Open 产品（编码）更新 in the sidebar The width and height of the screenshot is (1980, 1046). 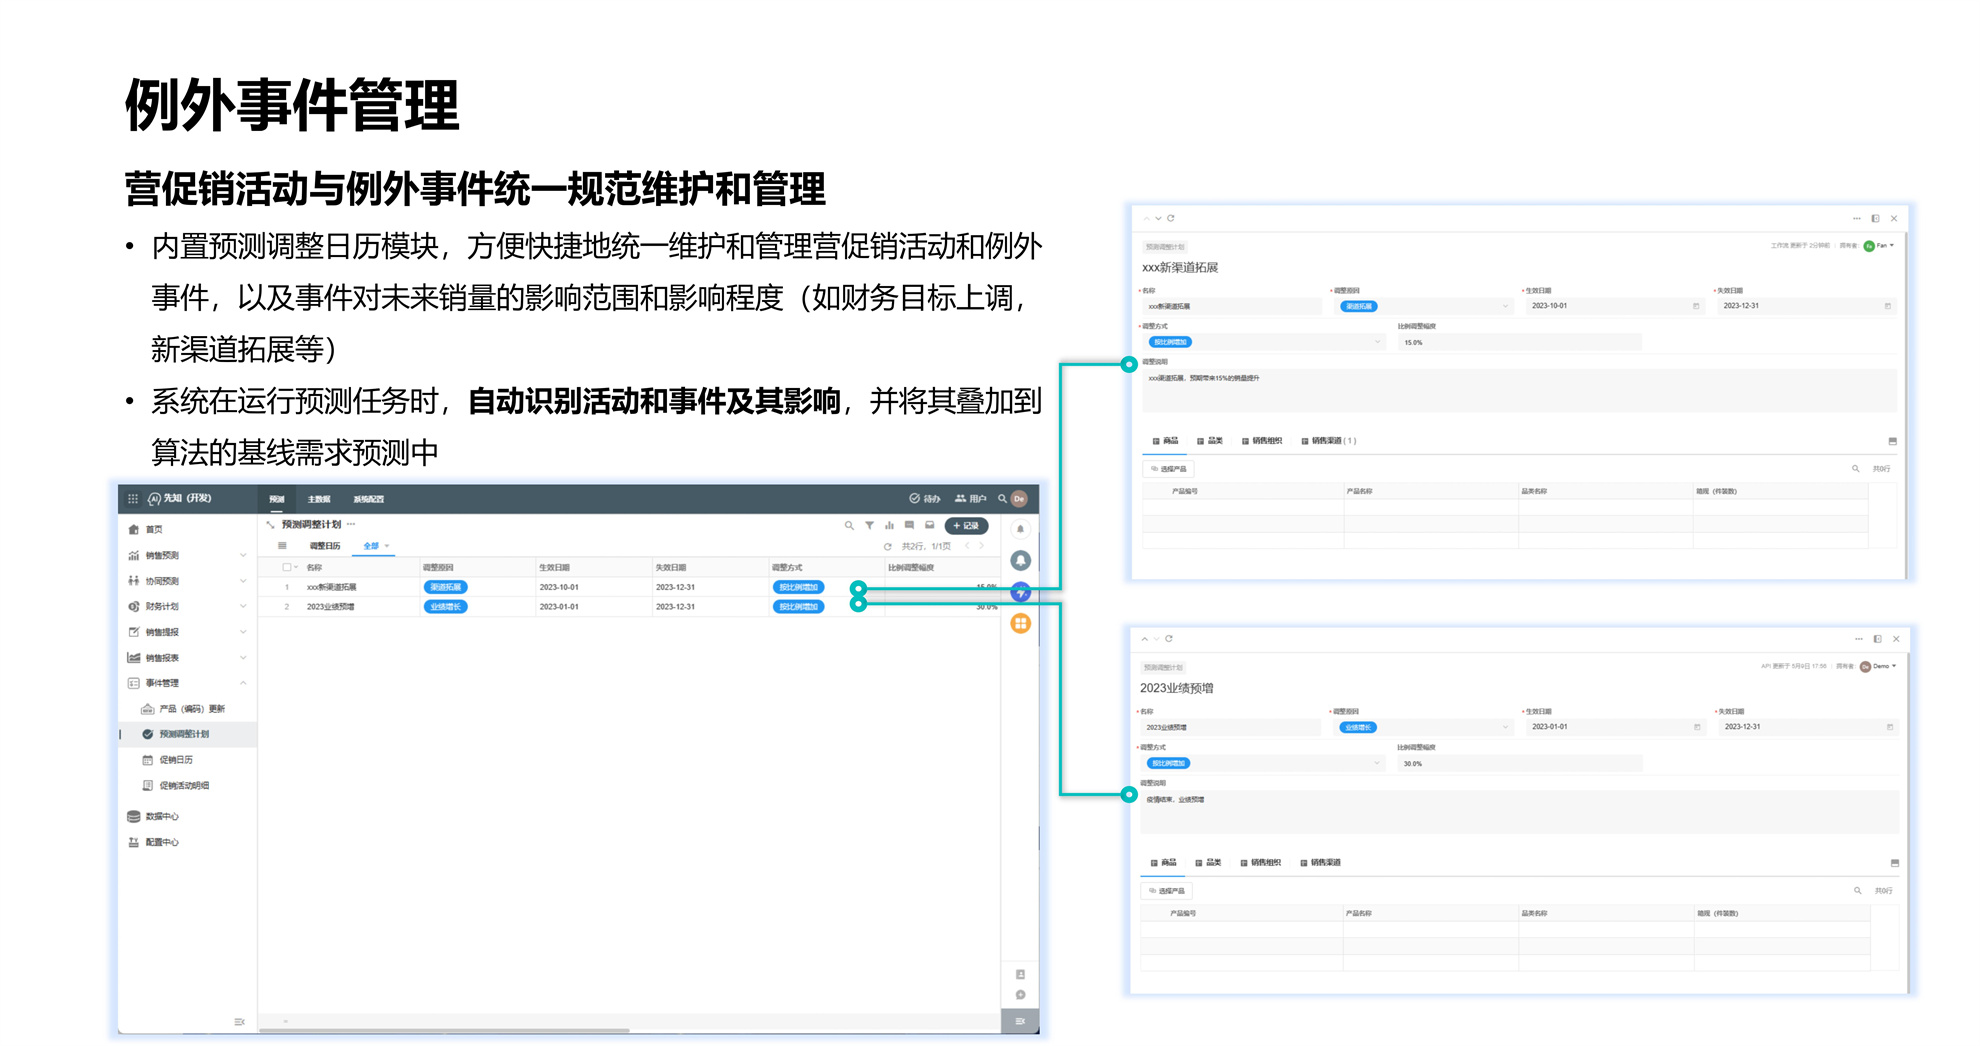(187, 709)
